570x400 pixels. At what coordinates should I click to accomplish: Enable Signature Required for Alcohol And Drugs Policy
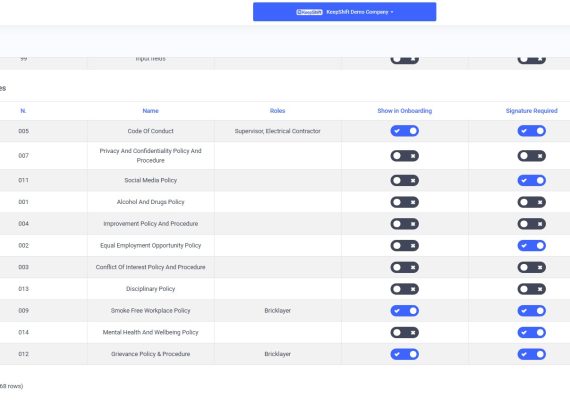(531, 202)
